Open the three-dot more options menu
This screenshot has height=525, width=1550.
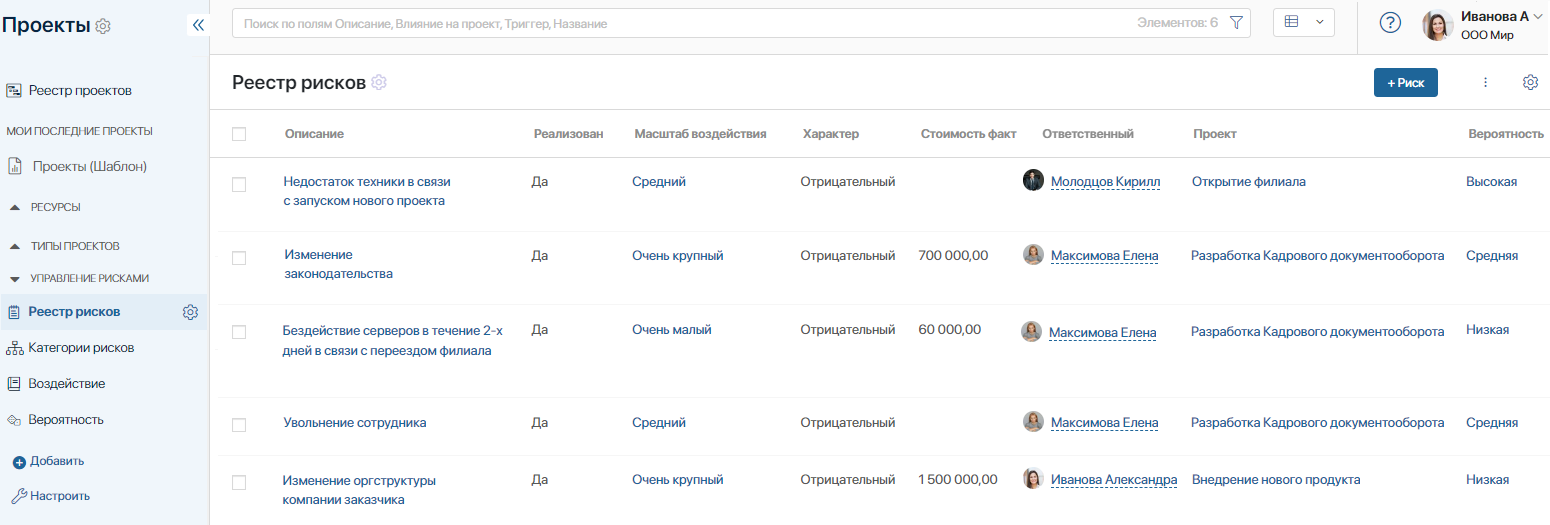pyautogui.click(x=1485, y=82)
